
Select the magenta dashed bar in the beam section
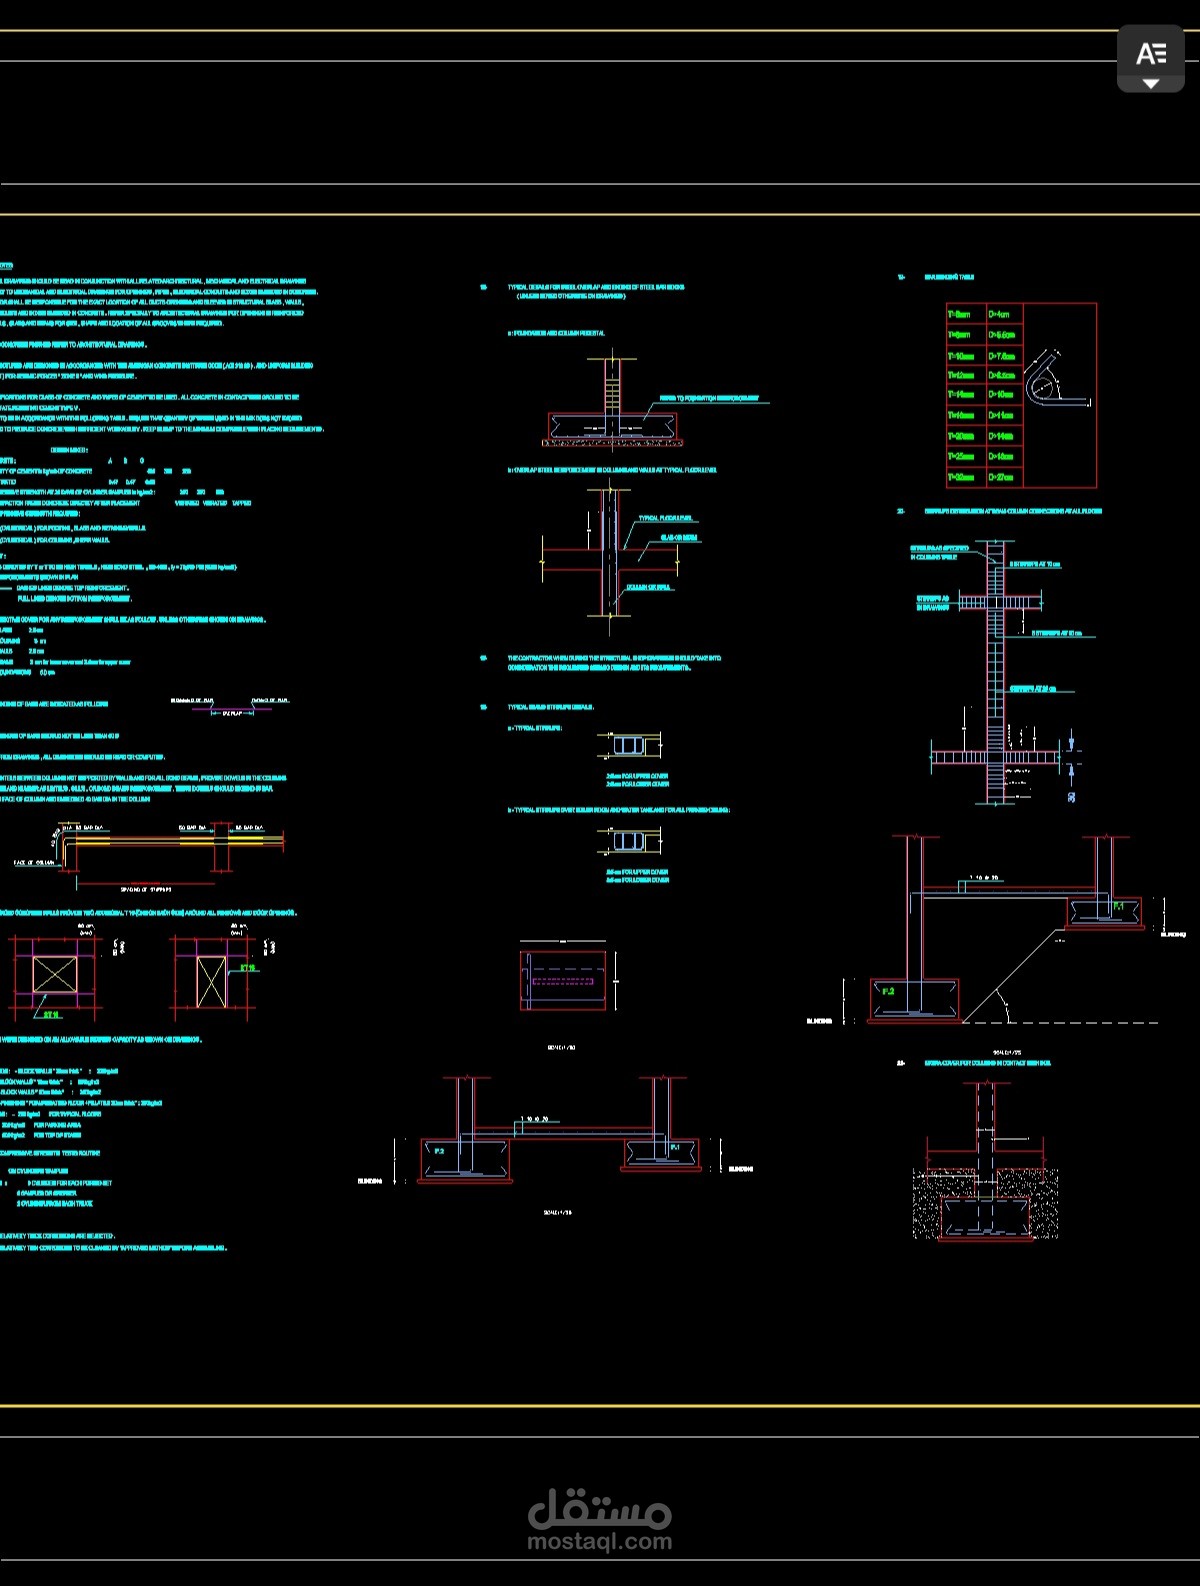click(x=563, y=981)
